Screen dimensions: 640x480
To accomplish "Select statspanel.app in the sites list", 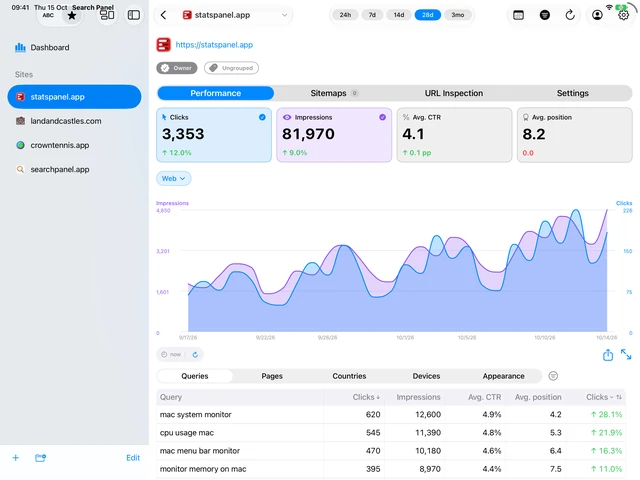I will pyautogui.click(x=74, y=97).
